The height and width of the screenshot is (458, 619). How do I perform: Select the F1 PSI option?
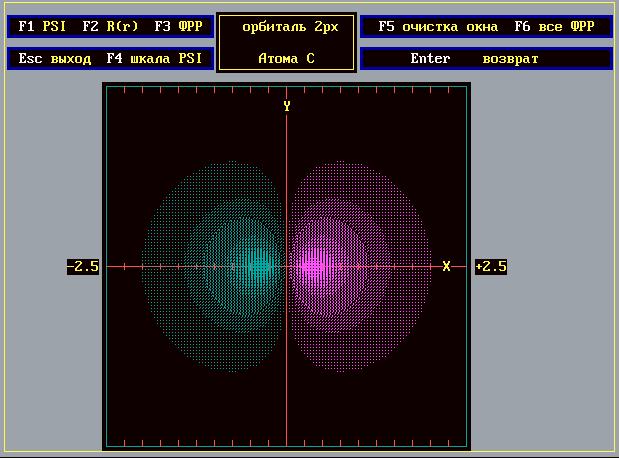click(42, 26)
